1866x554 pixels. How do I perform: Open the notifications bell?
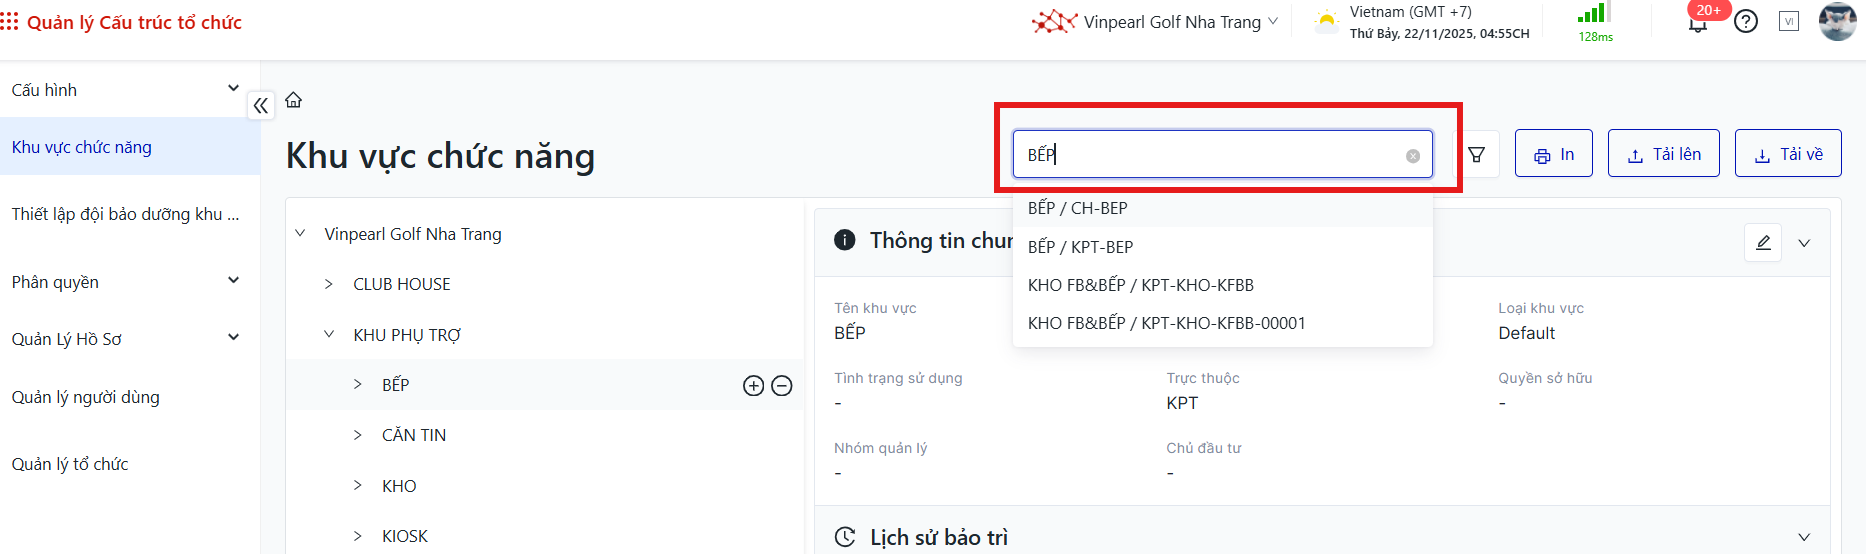click(x=1698, y=22)
